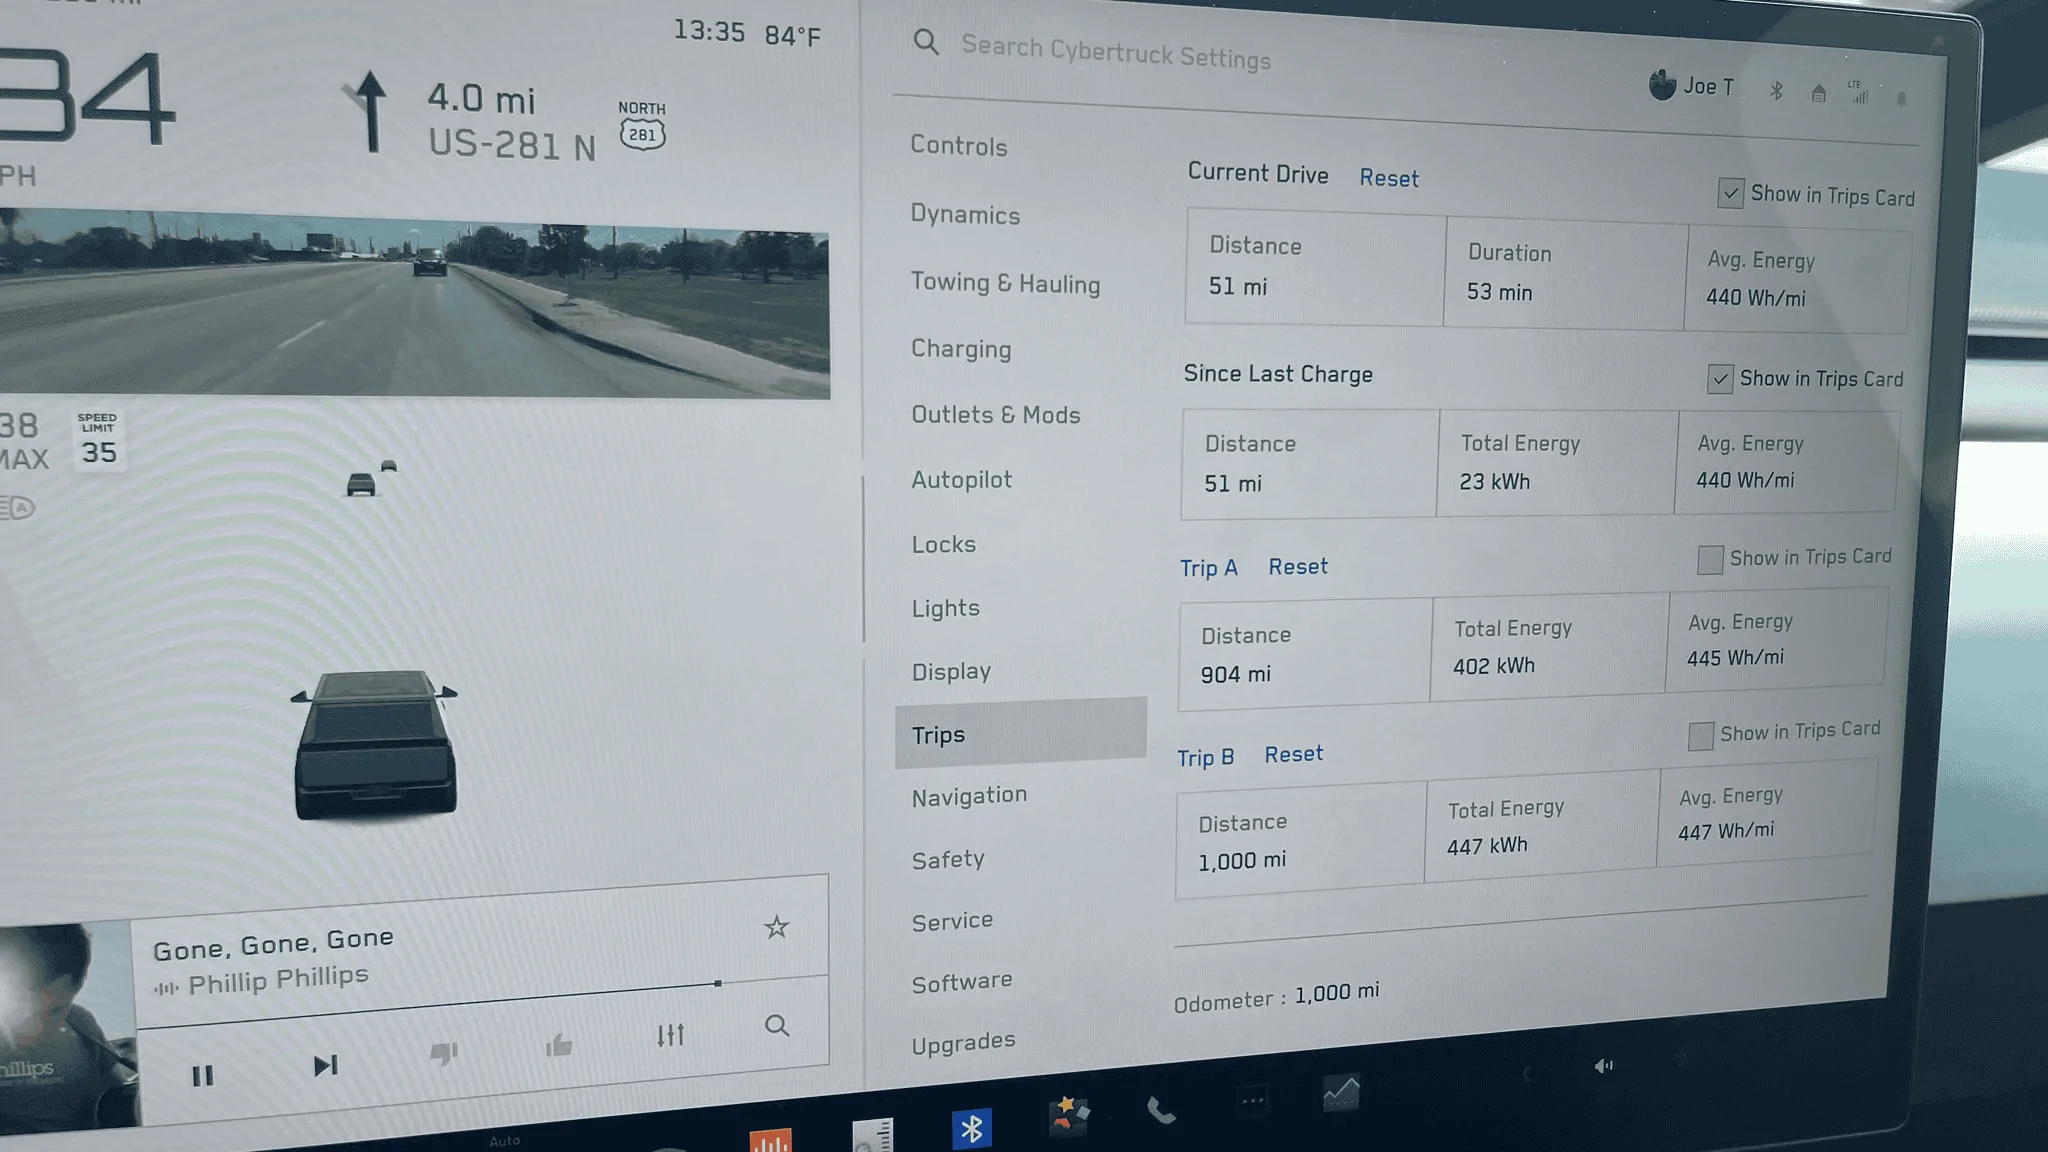Open the Joe T driver profile
The height and width of the screenshot is (1152, 2048).
click(x=1691, y=86)
